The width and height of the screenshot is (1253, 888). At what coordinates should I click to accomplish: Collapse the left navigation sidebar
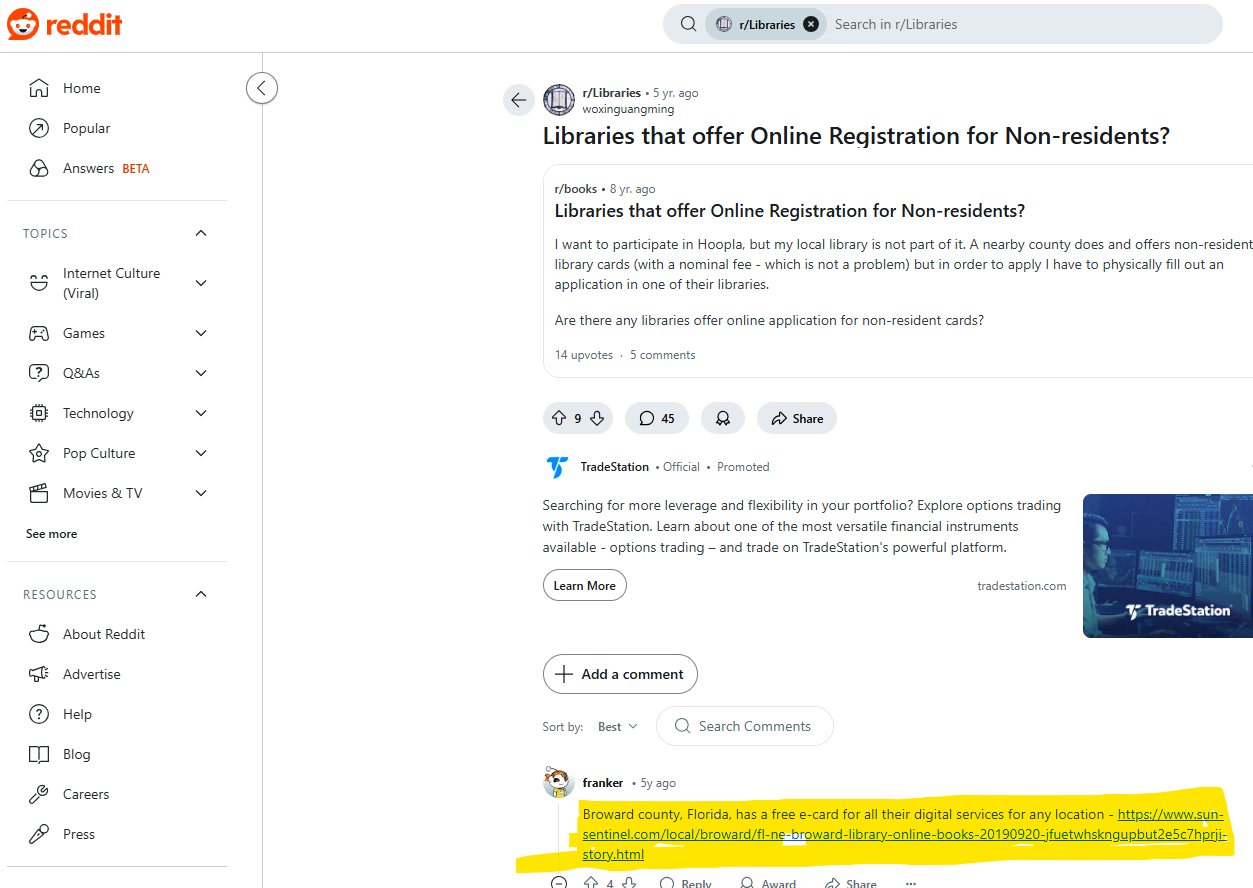[261, 88]
